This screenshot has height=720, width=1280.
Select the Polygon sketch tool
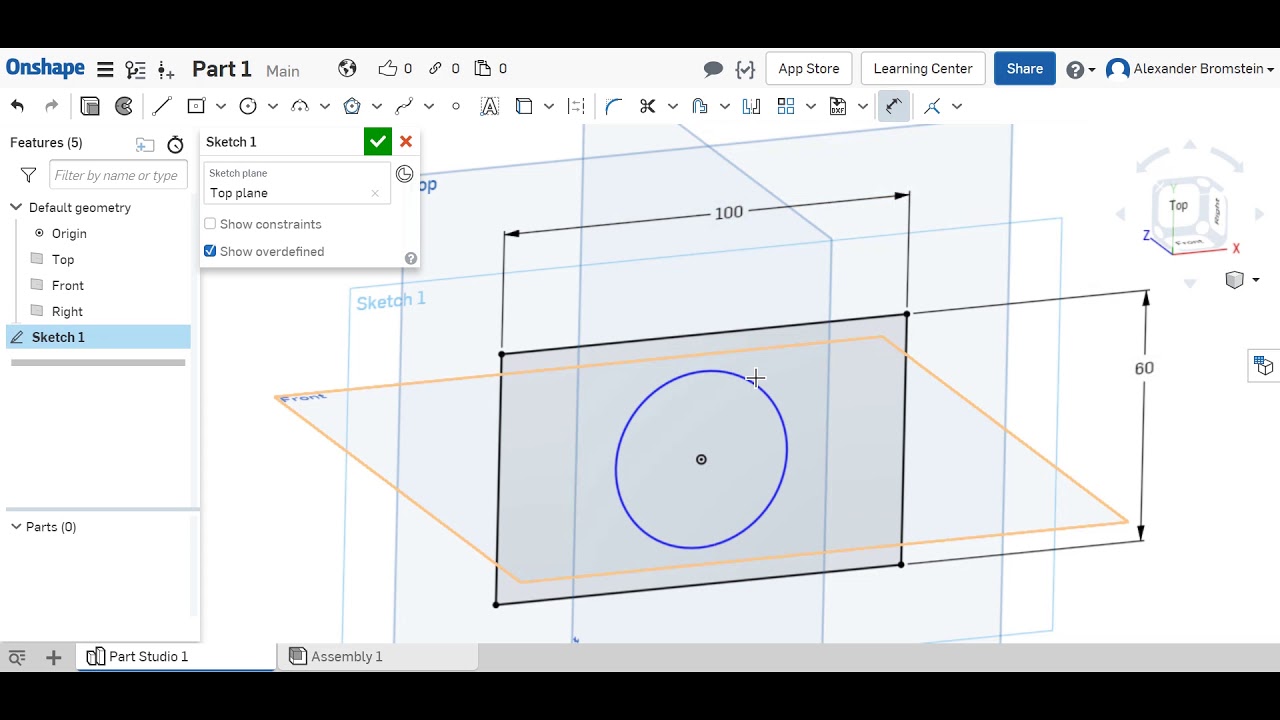coord(352,106)
